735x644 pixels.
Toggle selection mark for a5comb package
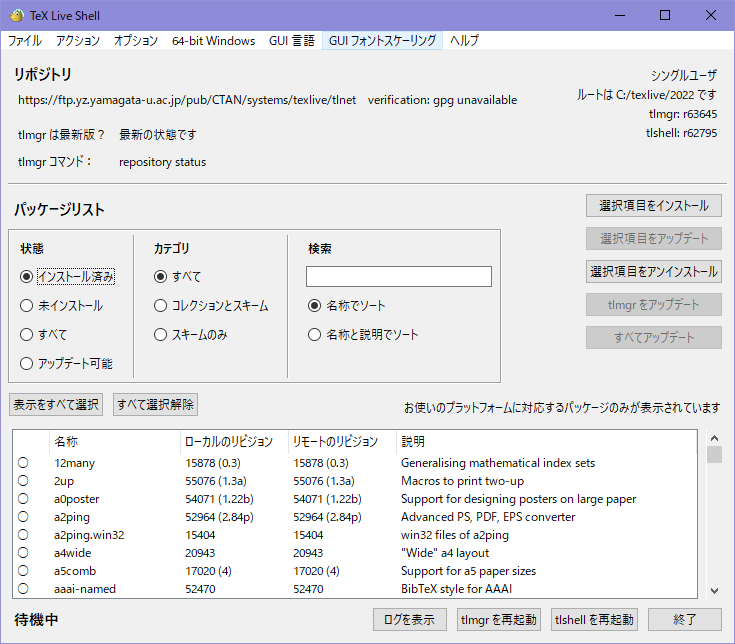(23, 571)
